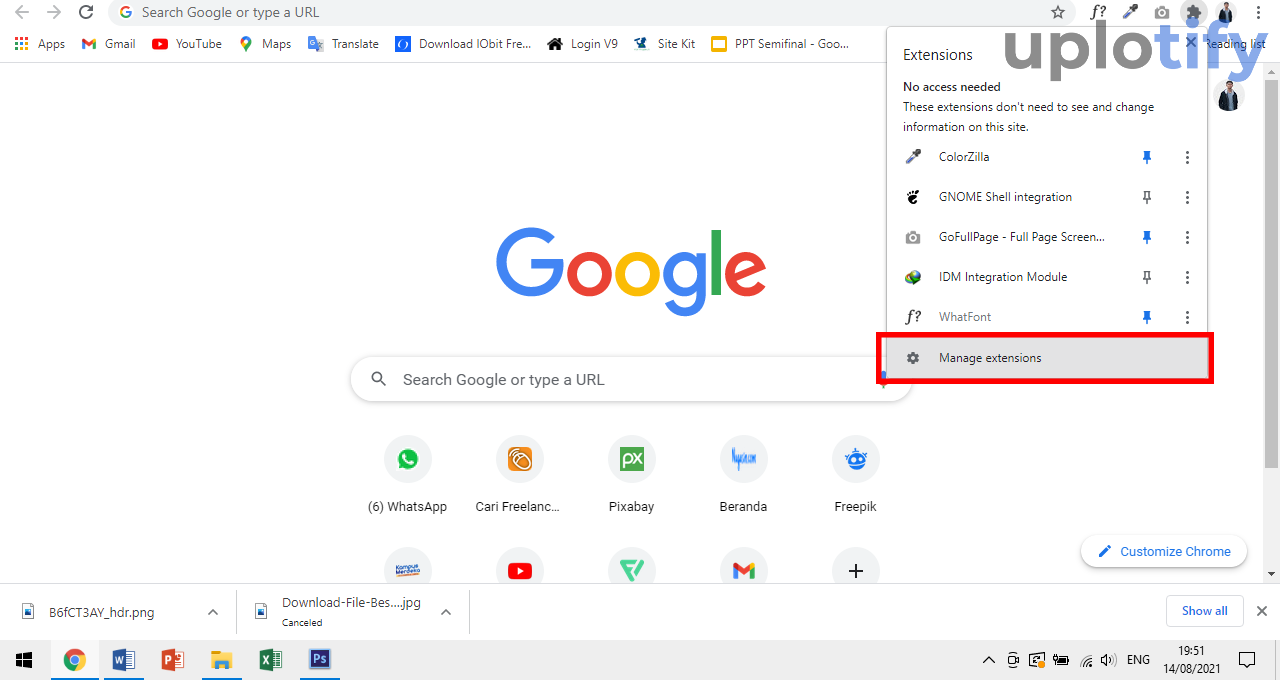Click in the address bar

tap(590, 12)
